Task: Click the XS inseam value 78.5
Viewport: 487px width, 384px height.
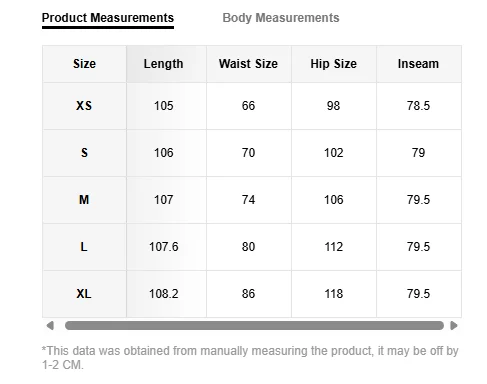Action: pyautogui.click(x=418, y=106)
